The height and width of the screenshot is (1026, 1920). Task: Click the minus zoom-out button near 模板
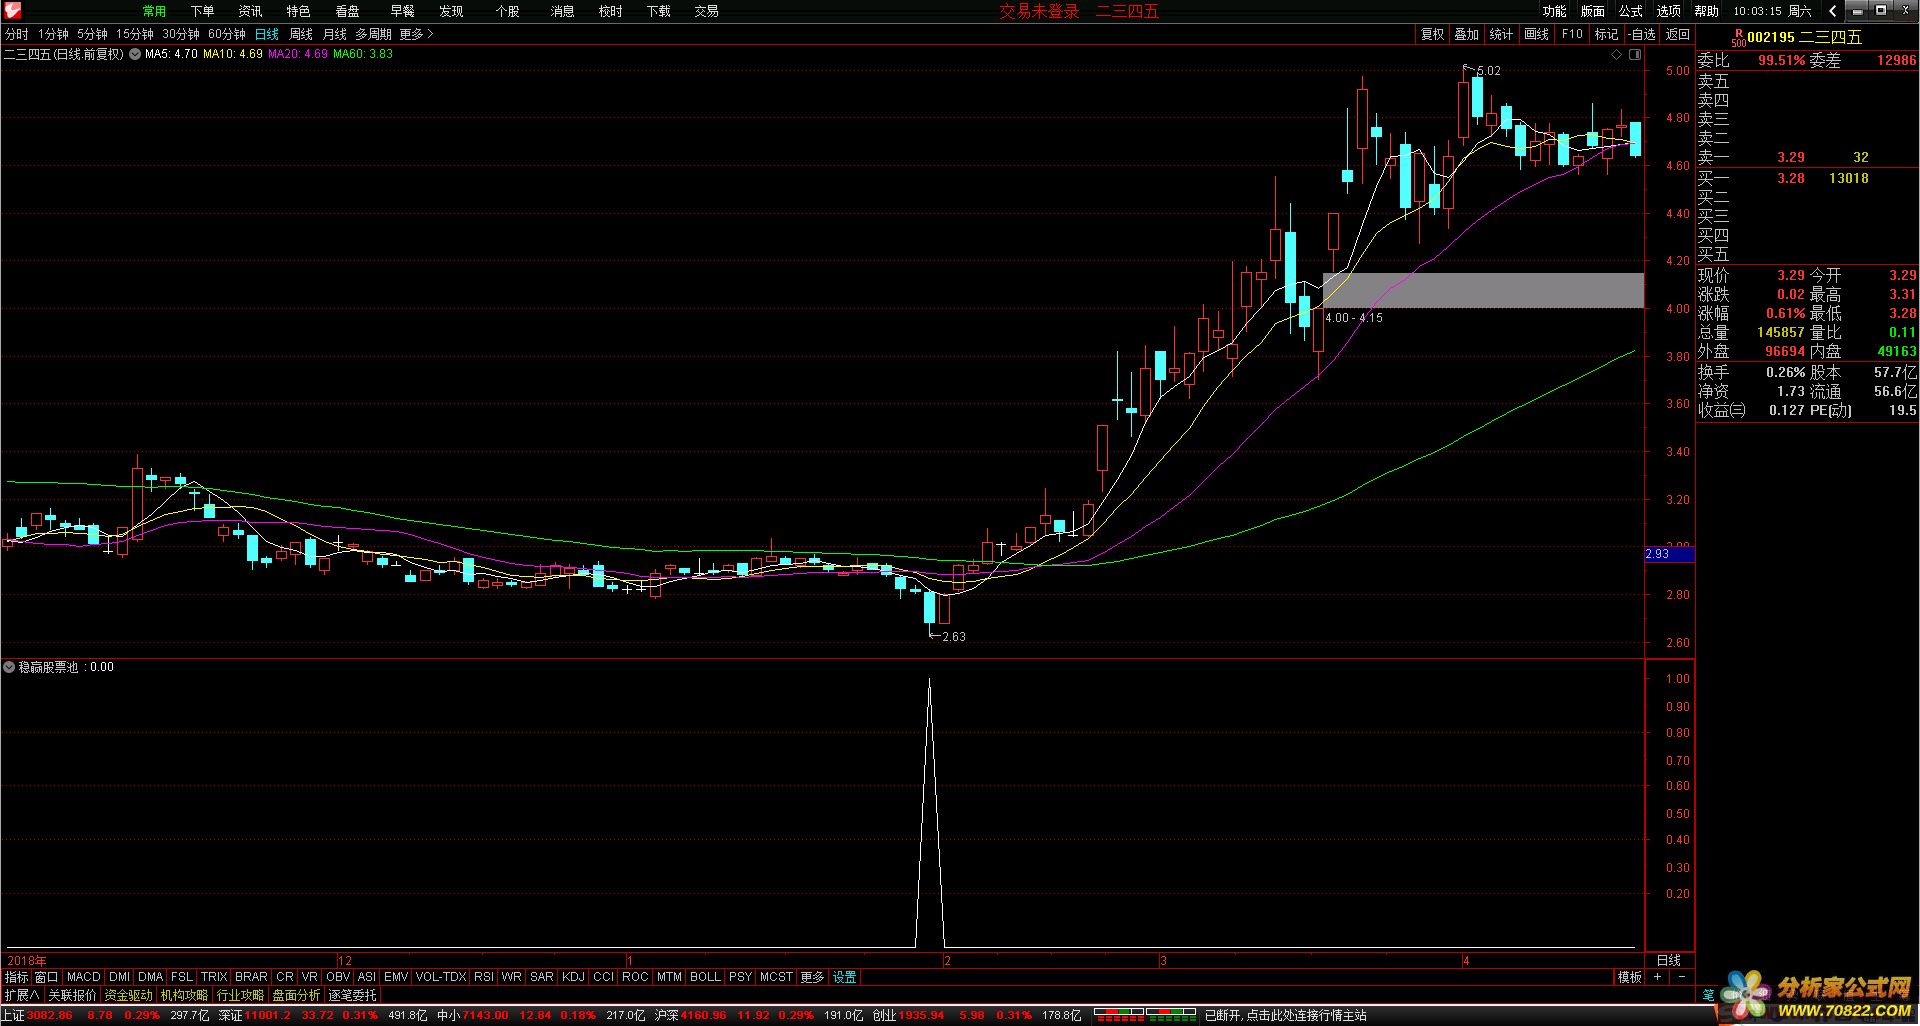coord(1681,977)
